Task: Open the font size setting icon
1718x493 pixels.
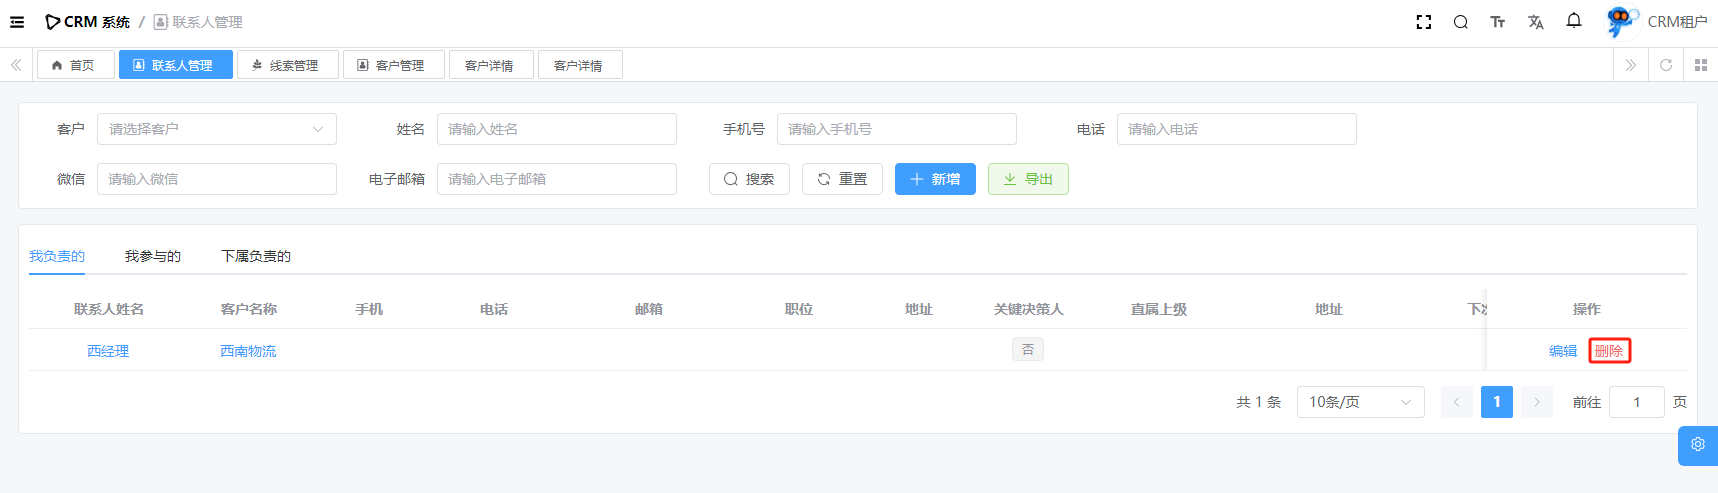Action: point(1498,22)
